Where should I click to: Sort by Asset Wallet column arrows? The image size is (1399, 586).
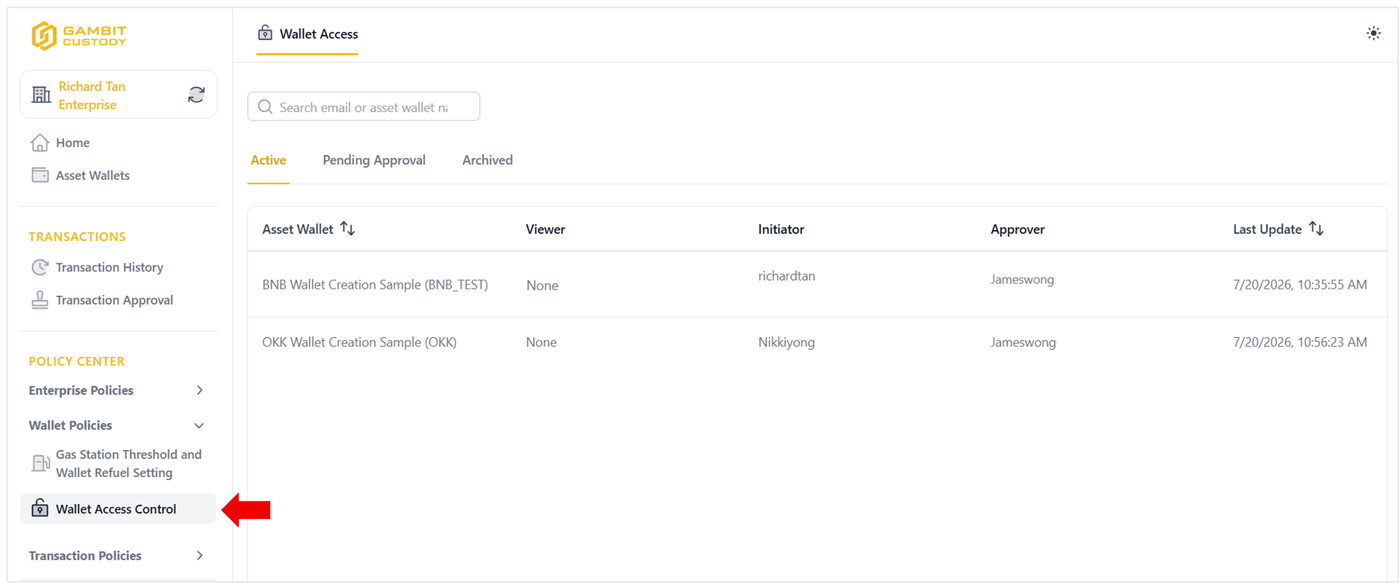click(x=348, y=229)
